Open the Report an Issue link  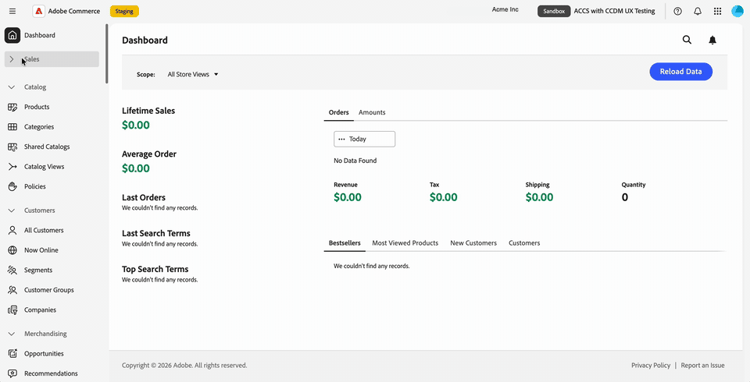click(x=703, y=365)
